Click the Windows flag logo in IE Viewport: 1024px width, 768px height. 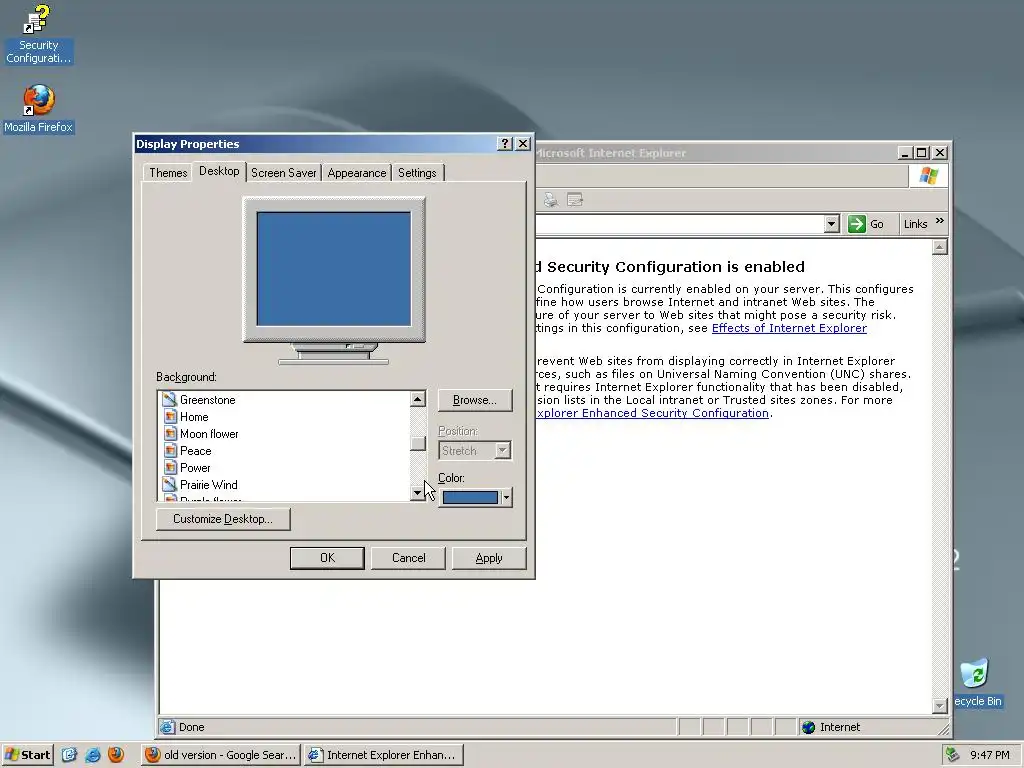pyautogui.click(x=929, y=176)
